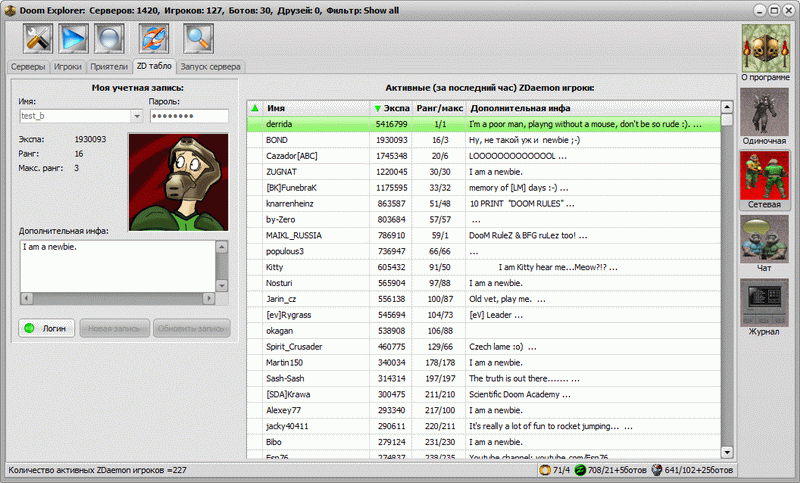Open settings with the wrench-screwdriver icon
The height and width of the screenshot is (483, 800).
click(x=37, y=39)
